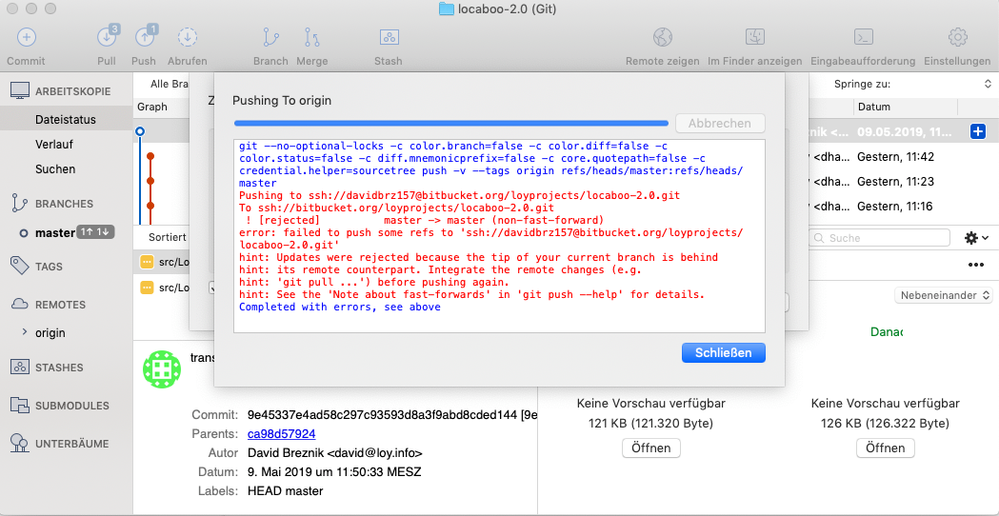Viewport: 999px width, 516px height.
Task: Click the Remotes cloud icon
Action: pos(19,305)
